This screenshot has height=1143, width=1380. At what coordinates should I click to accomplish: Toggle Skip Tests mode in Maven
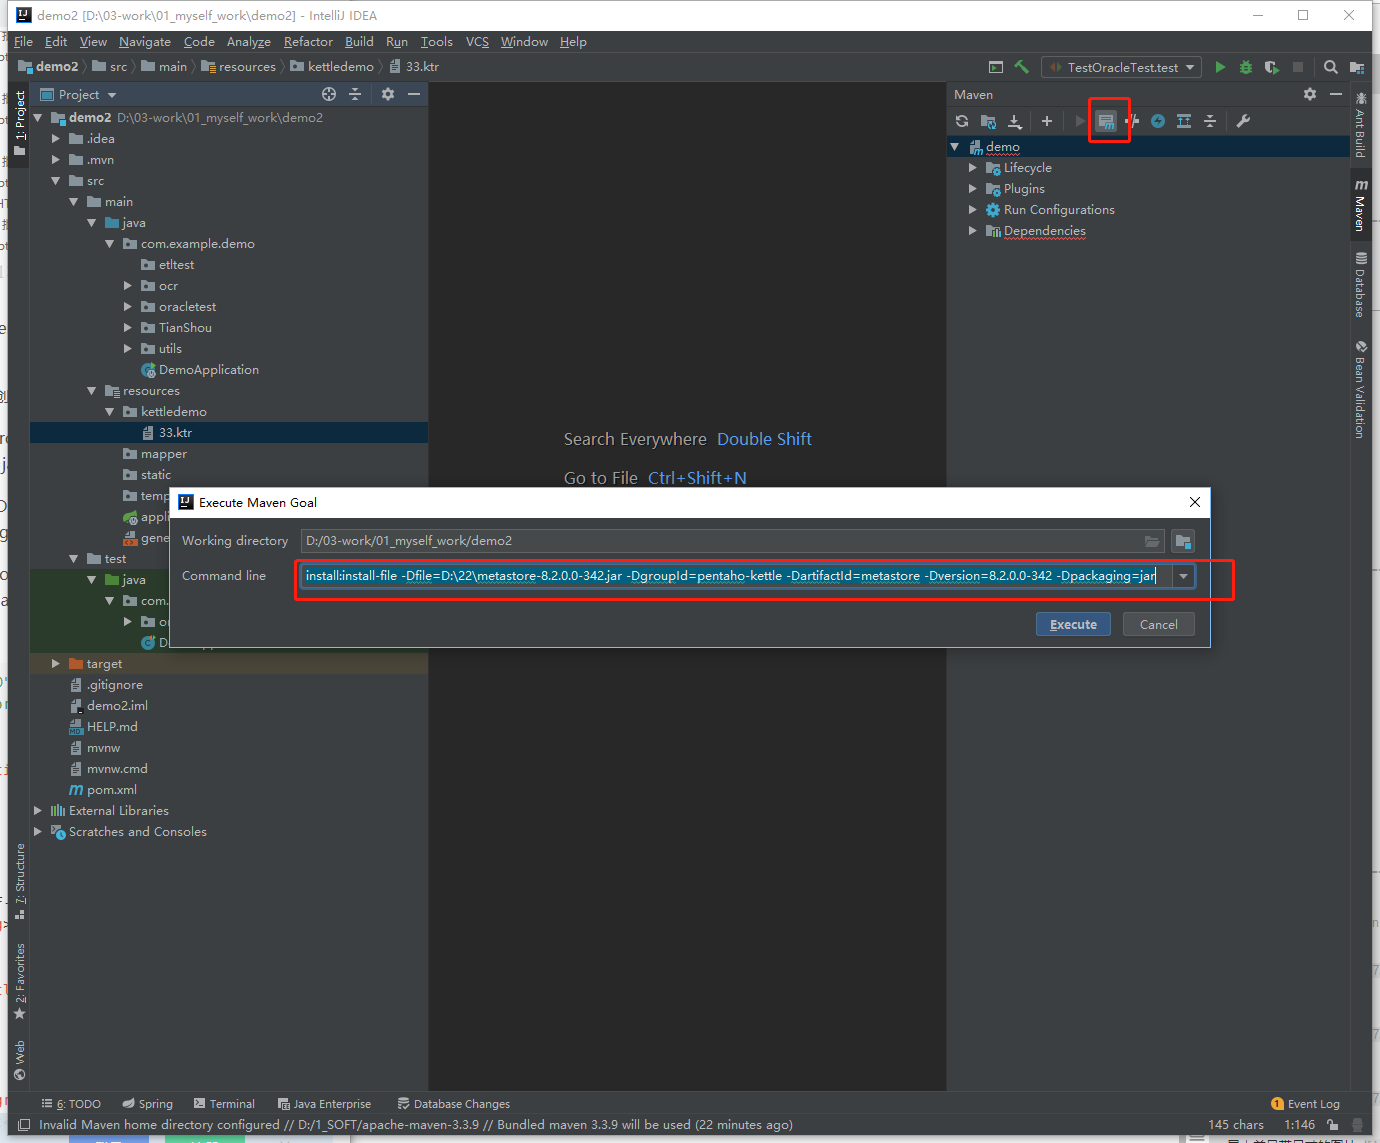point(1158,121)
